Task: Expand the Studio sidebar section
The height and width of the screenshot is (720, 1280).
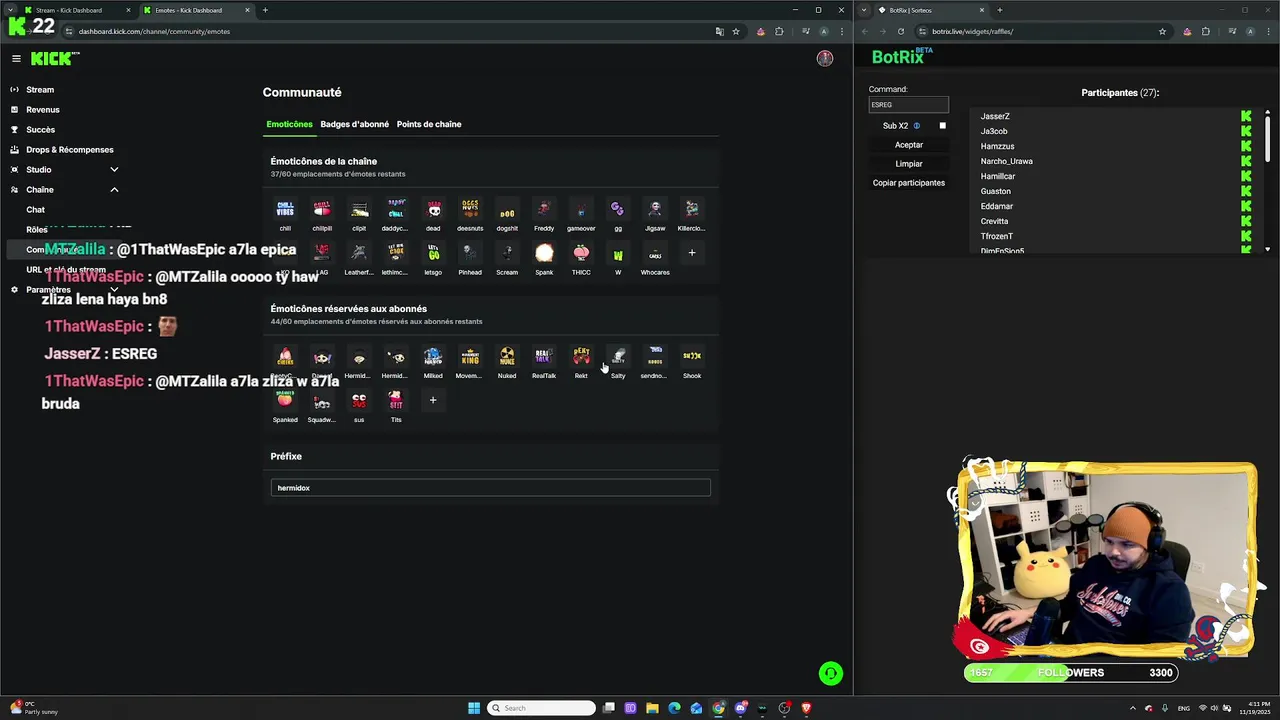Action: (x=114, y=170)
